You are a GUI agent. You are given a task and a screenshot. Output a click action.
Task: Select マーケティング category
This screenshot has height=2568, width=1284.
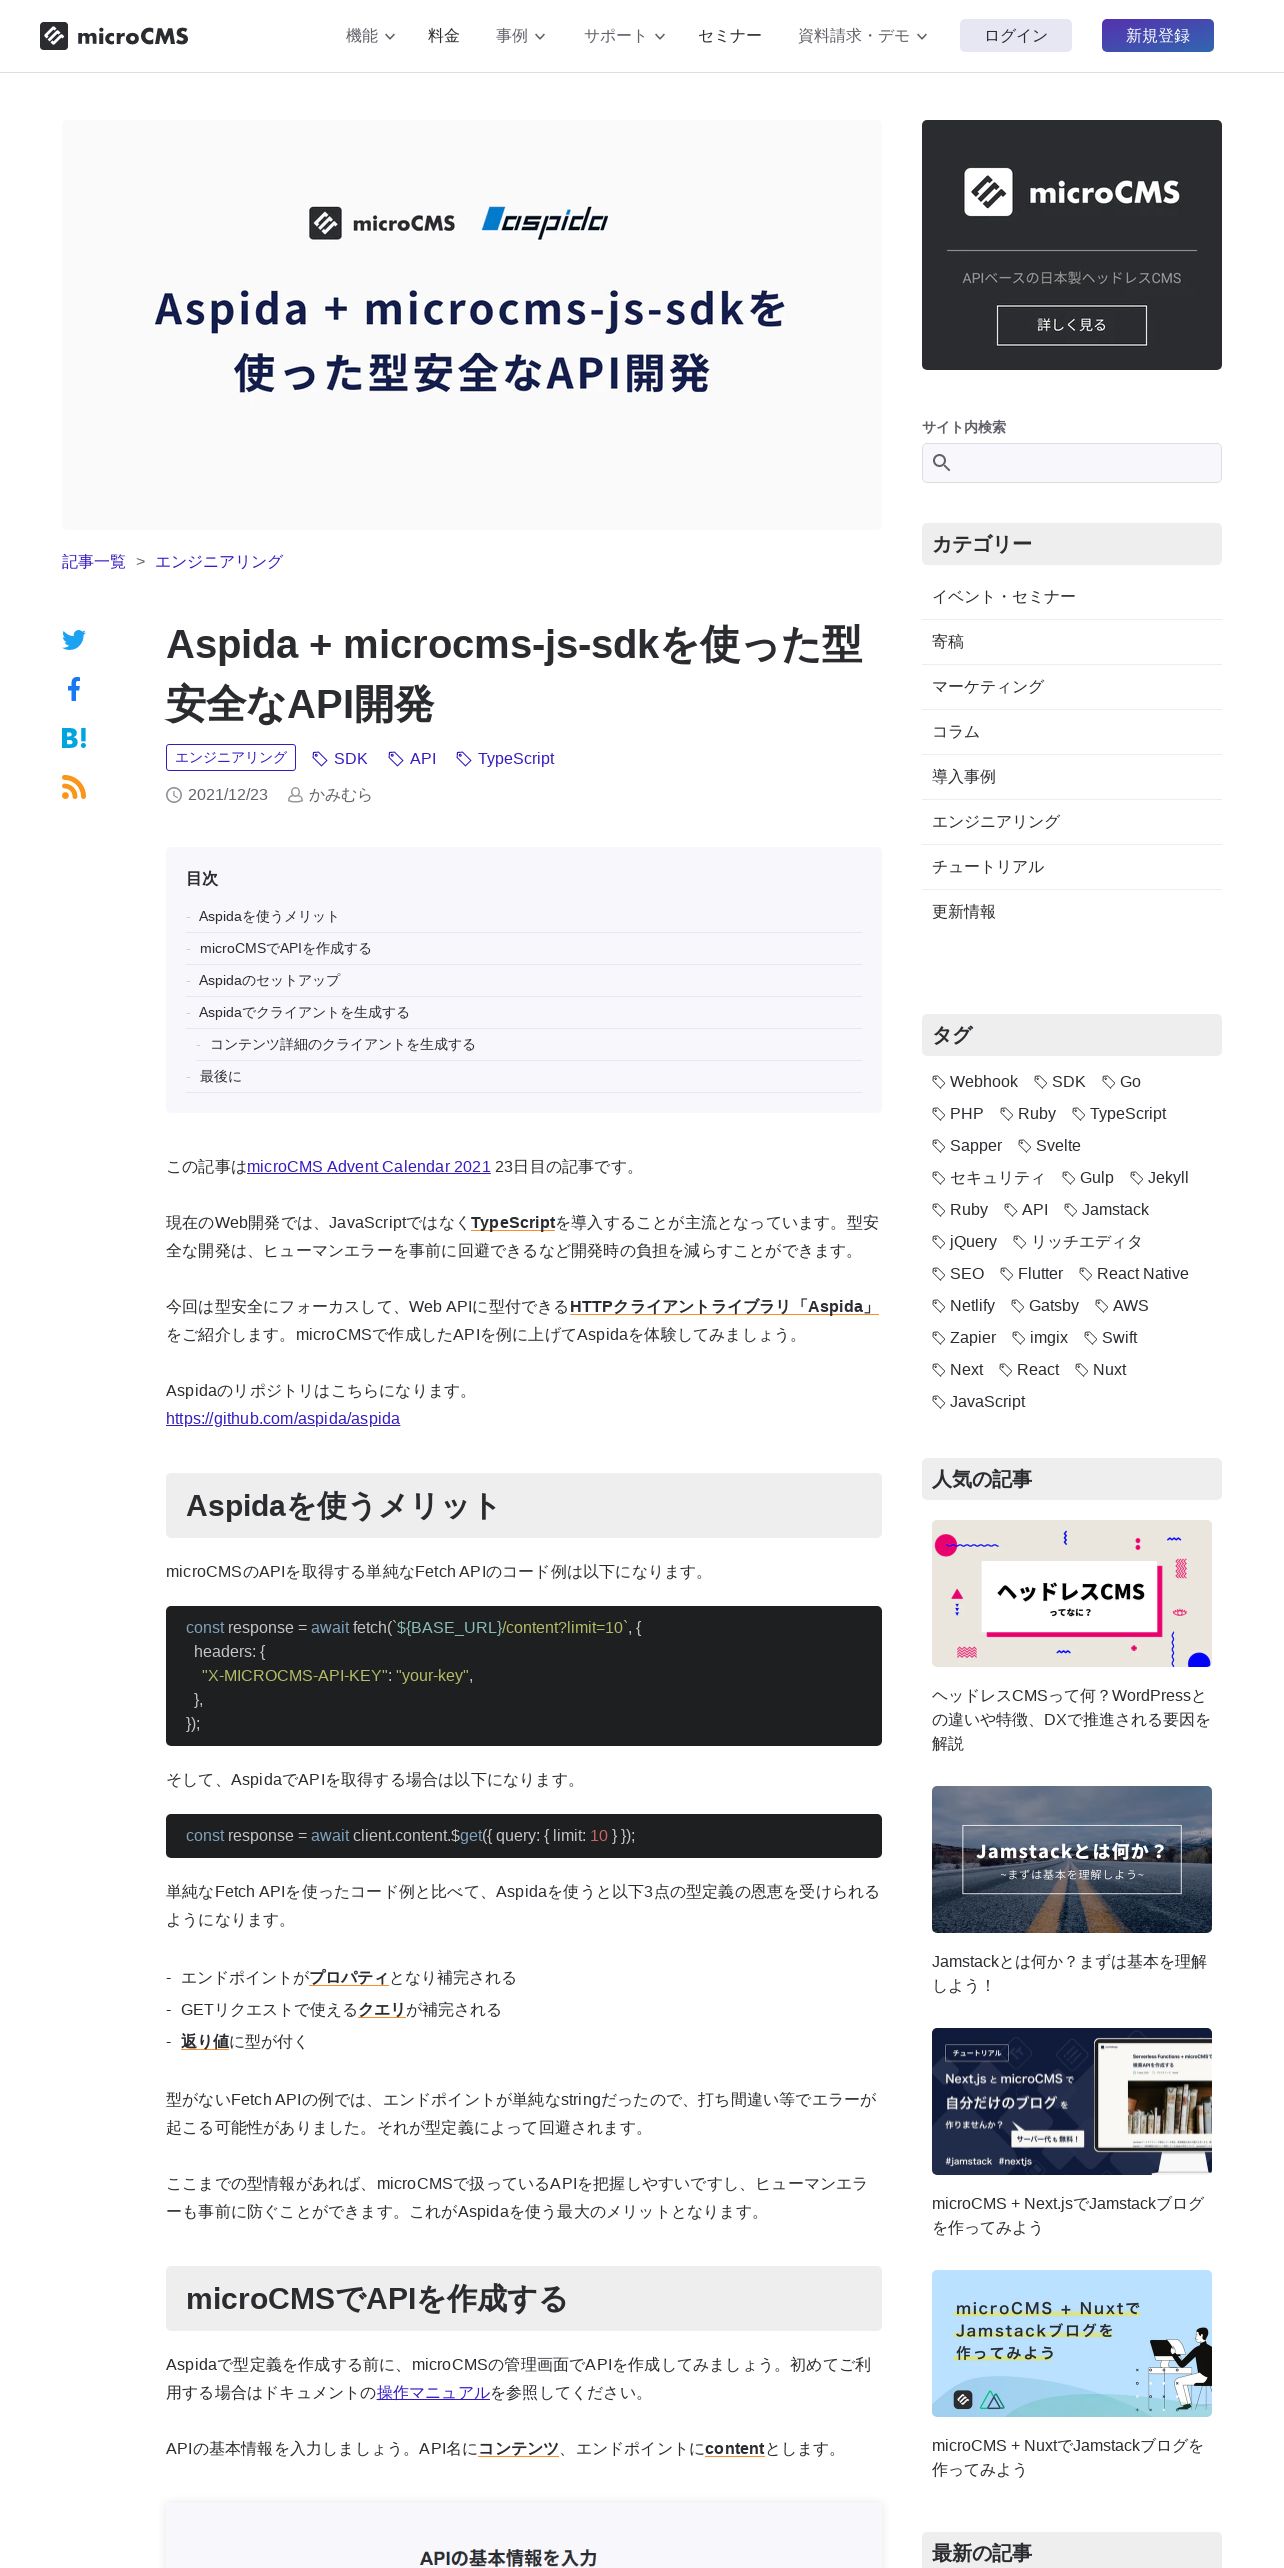(1072, 687)
